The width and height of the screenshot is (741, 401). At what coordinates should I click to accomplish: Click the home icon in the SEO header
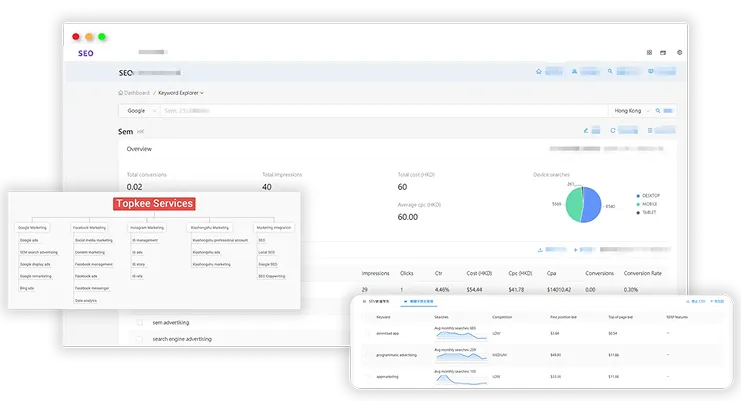click(x=540, y=72)
